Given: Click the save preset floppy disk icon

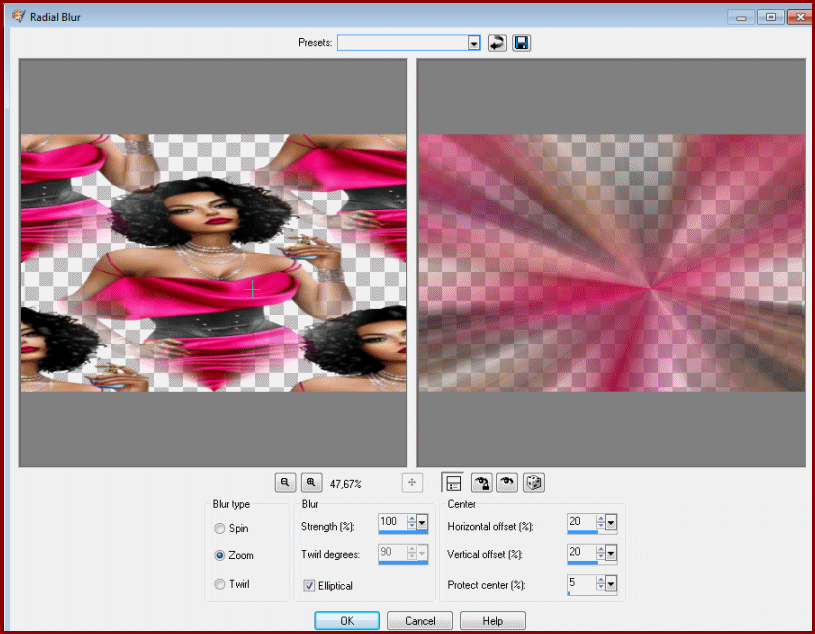Looking at the screenshot, I should pyautogui.click(x=521, y=43).
